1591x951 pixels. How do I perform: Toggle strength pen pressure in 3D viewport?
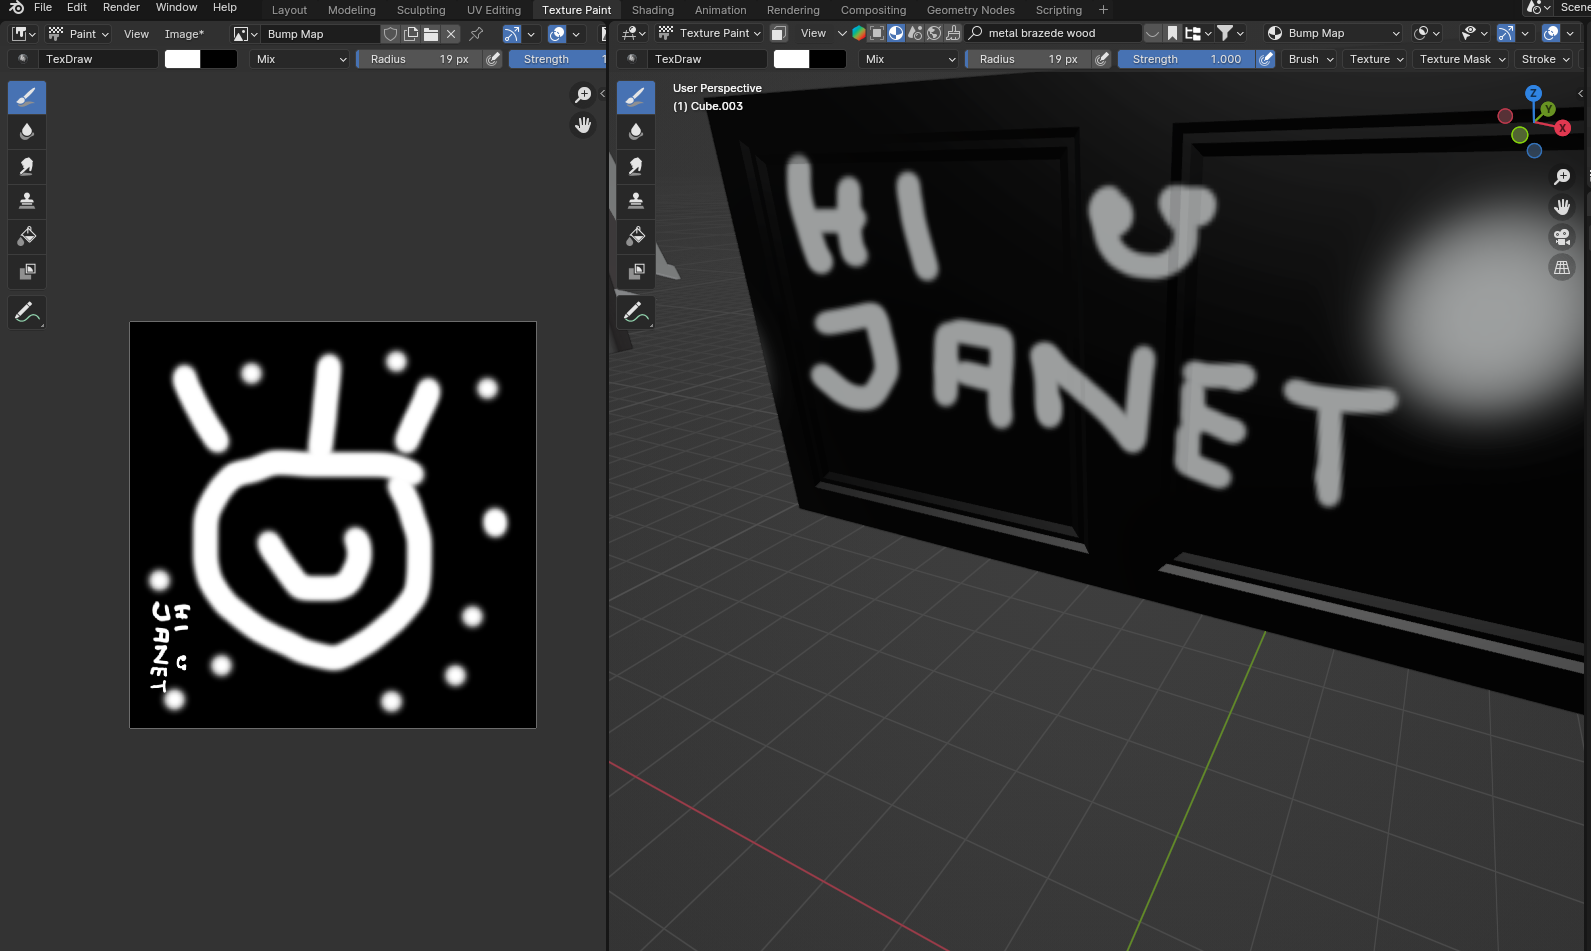point(1266,59)
